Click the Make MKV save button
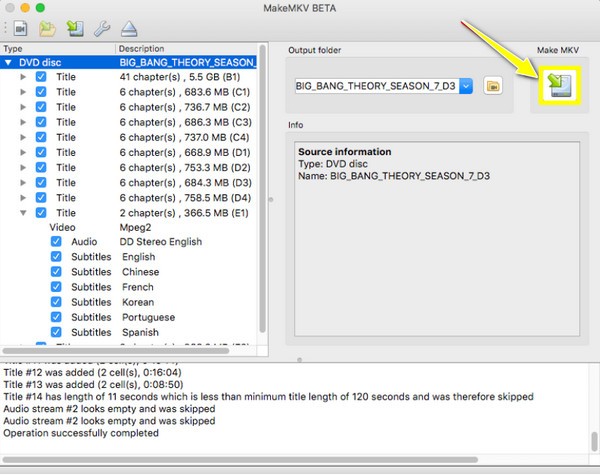The height and width of the screenshot is (474, 600). [x=559, y=85]
